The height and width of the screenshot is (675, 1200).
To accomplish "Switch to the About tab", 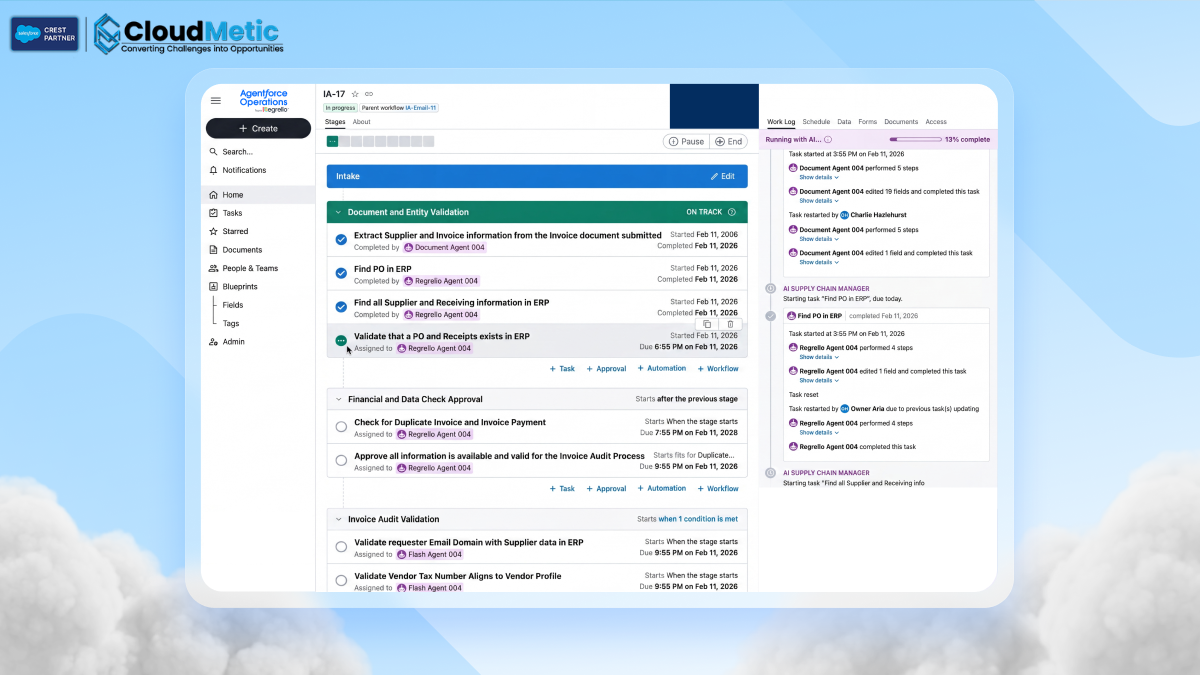I will click(x=361, y=122).
